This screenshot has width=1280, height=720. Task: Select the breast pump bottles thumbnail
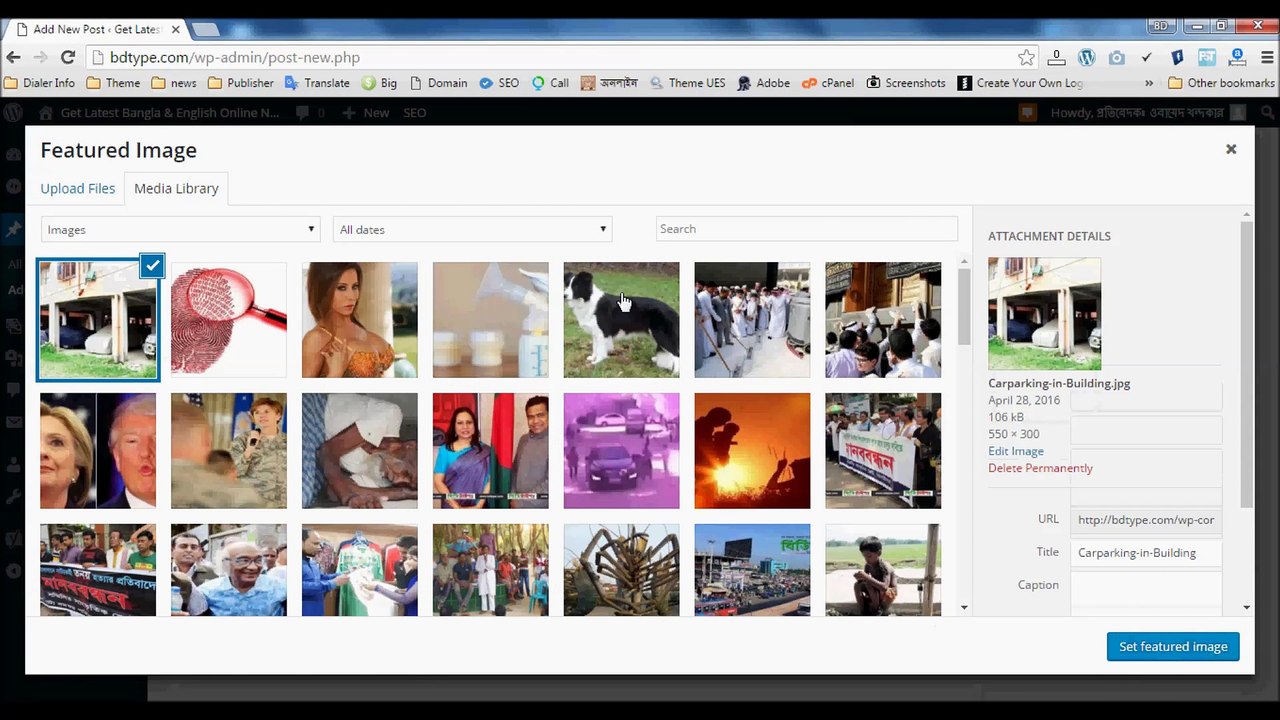491,320
